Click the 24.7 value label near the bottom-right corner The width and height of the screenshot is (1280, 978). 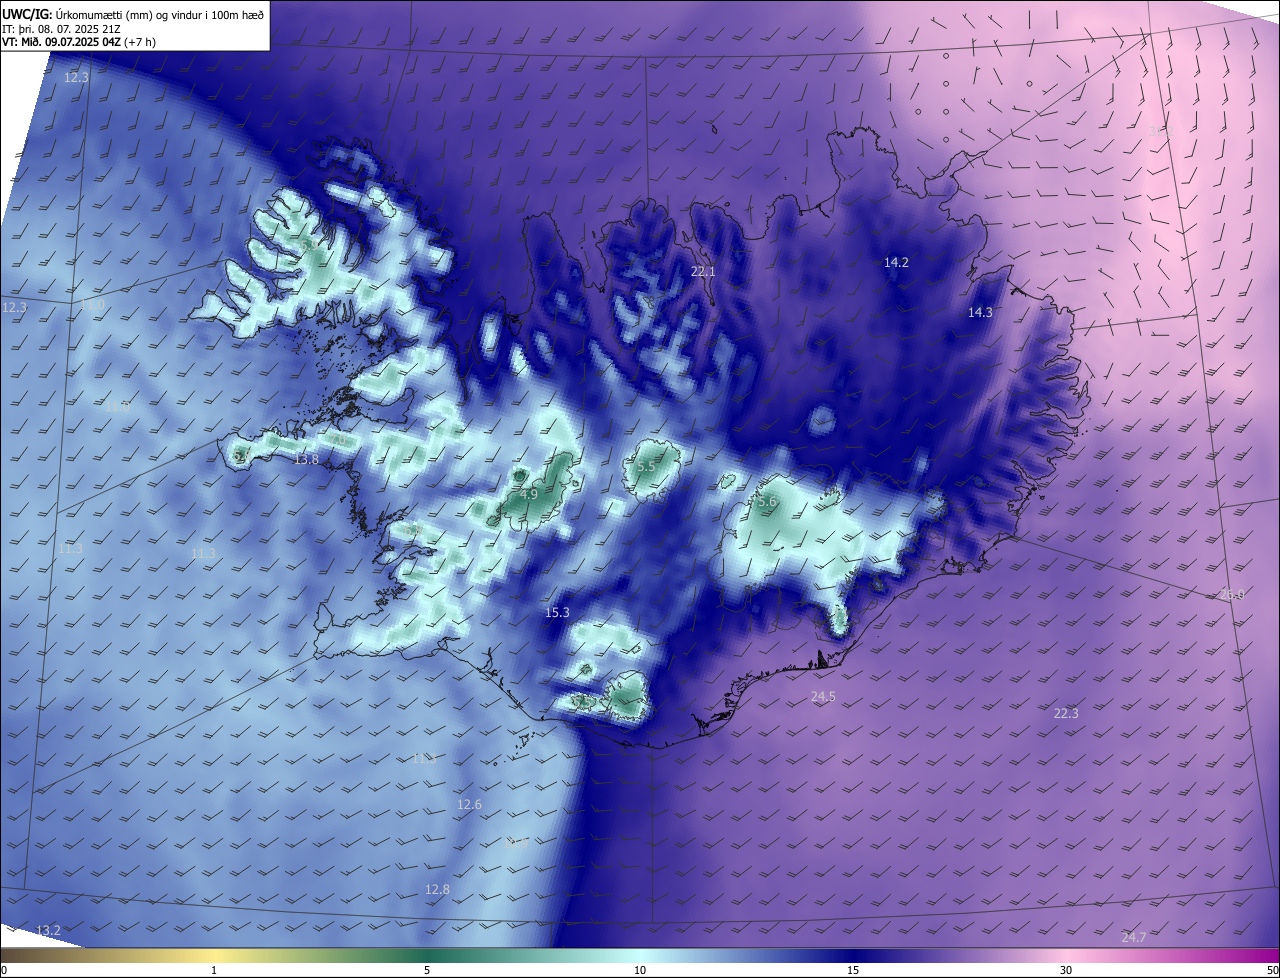click(x=1134, y=938)
